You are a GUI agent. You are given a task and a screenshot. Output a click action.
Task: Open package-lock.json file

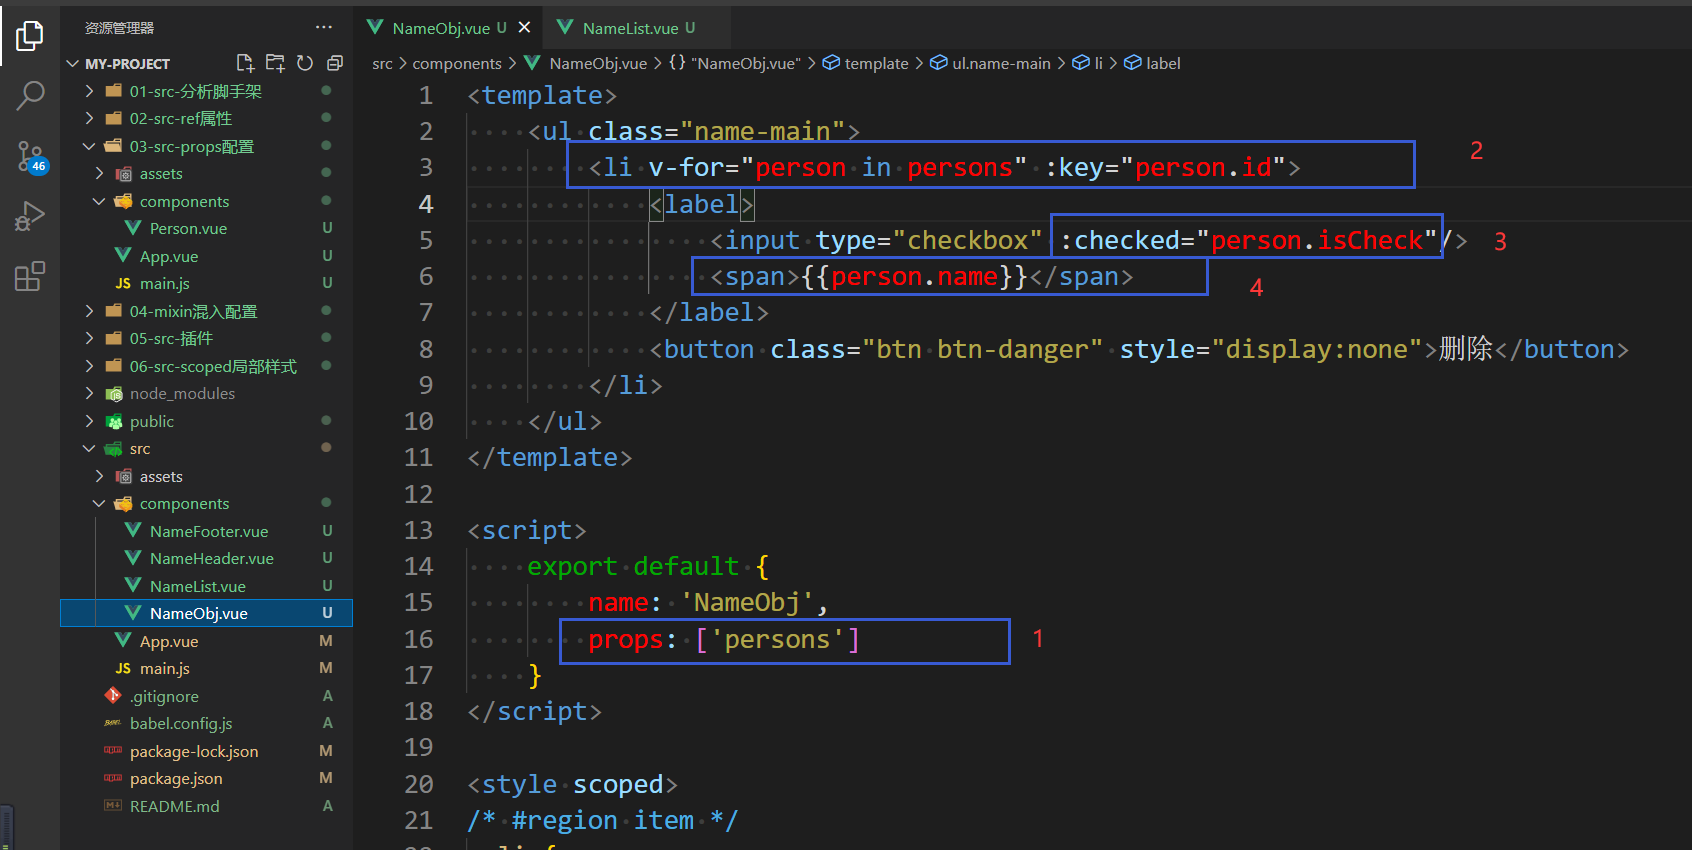coord(194,751)
